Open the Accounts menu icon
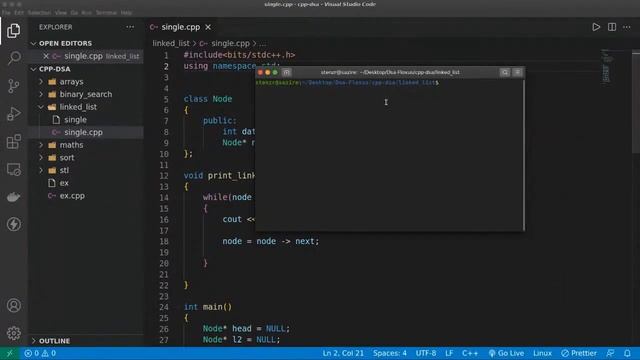This screenshot has width=640, height=360. coord(13,305)
